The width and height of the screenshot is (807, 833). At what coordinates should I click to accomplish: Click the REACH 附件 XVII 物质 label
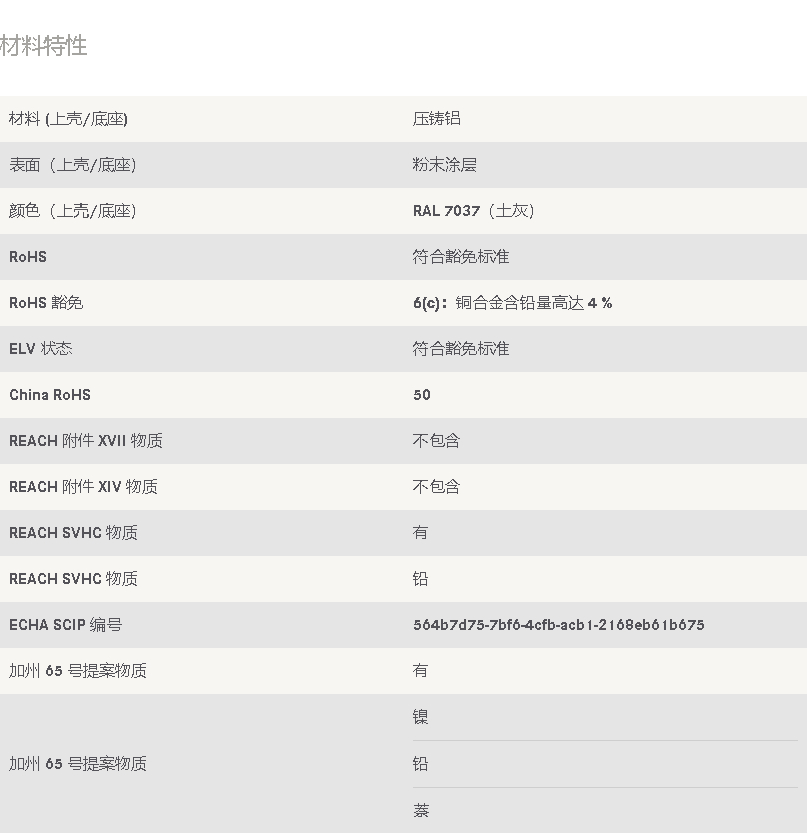tap(86, 441)
